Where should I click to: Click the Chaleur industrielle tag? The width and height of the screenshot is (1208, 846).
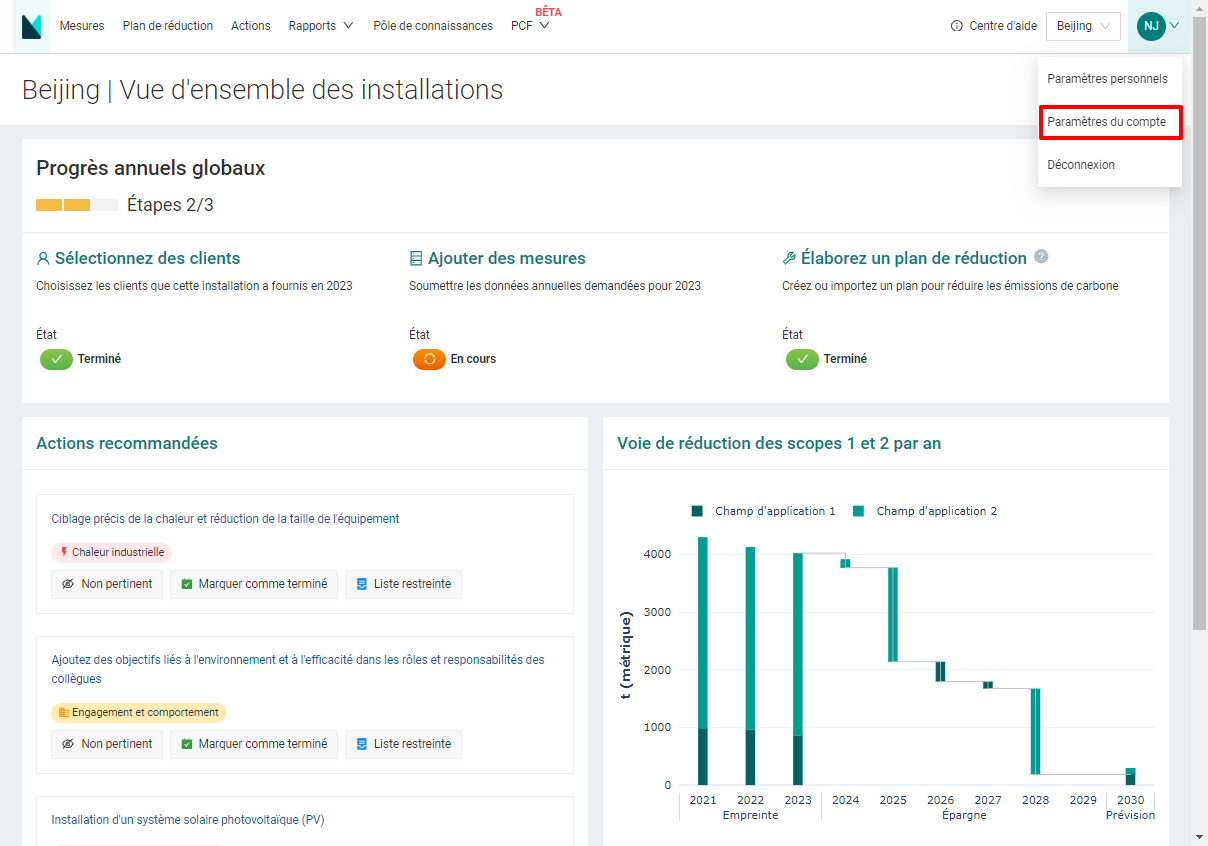[x=112, y=552]
